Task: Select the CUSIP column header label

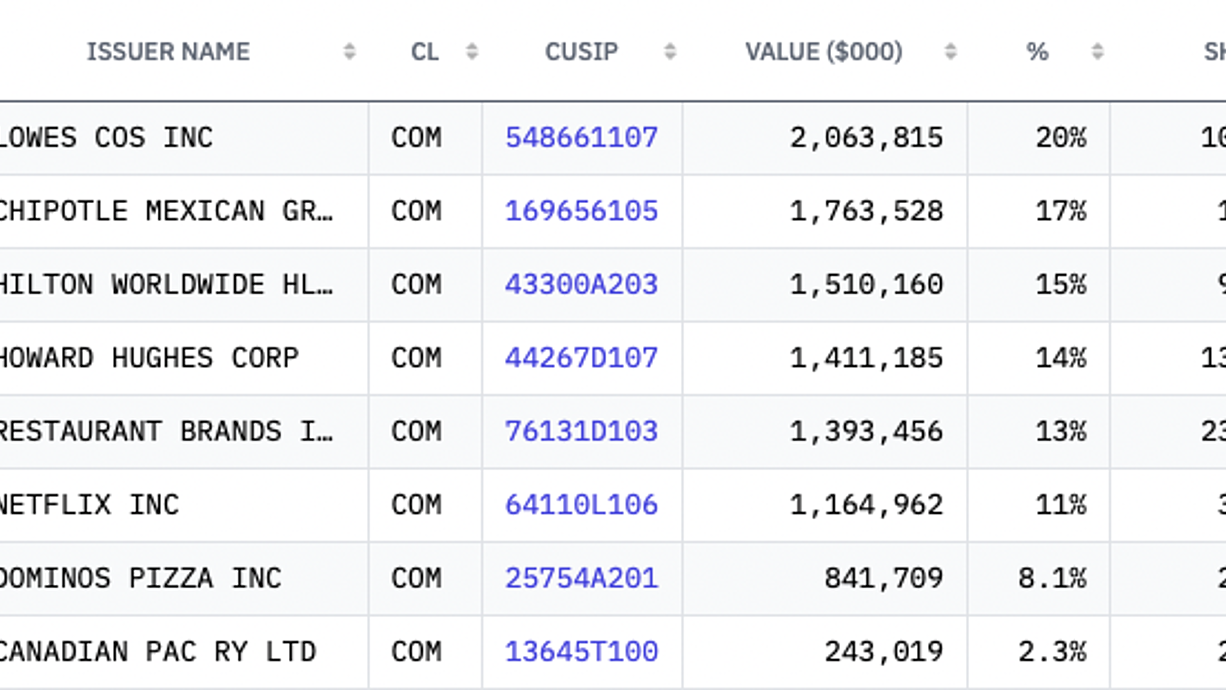Action: pos(581,52)
